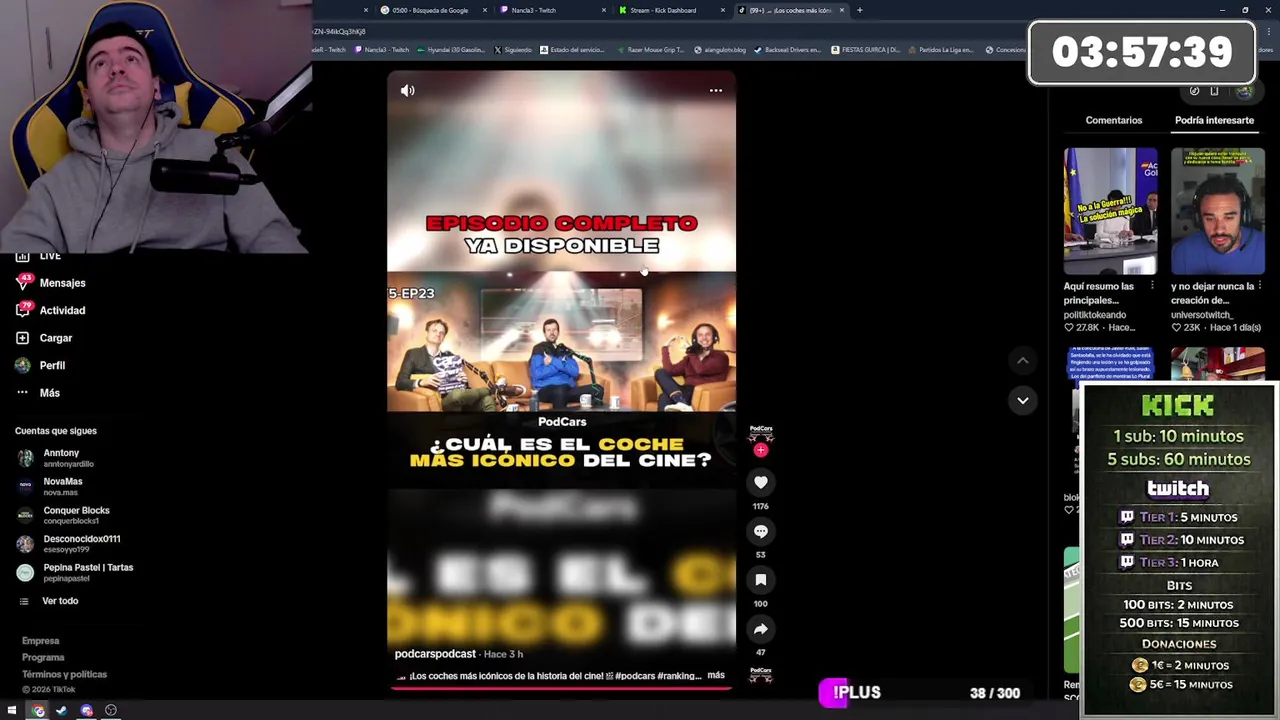This screenshot has height=720, width=1280.
Task: Open the Programa footer link
Action: click(43, 658)
